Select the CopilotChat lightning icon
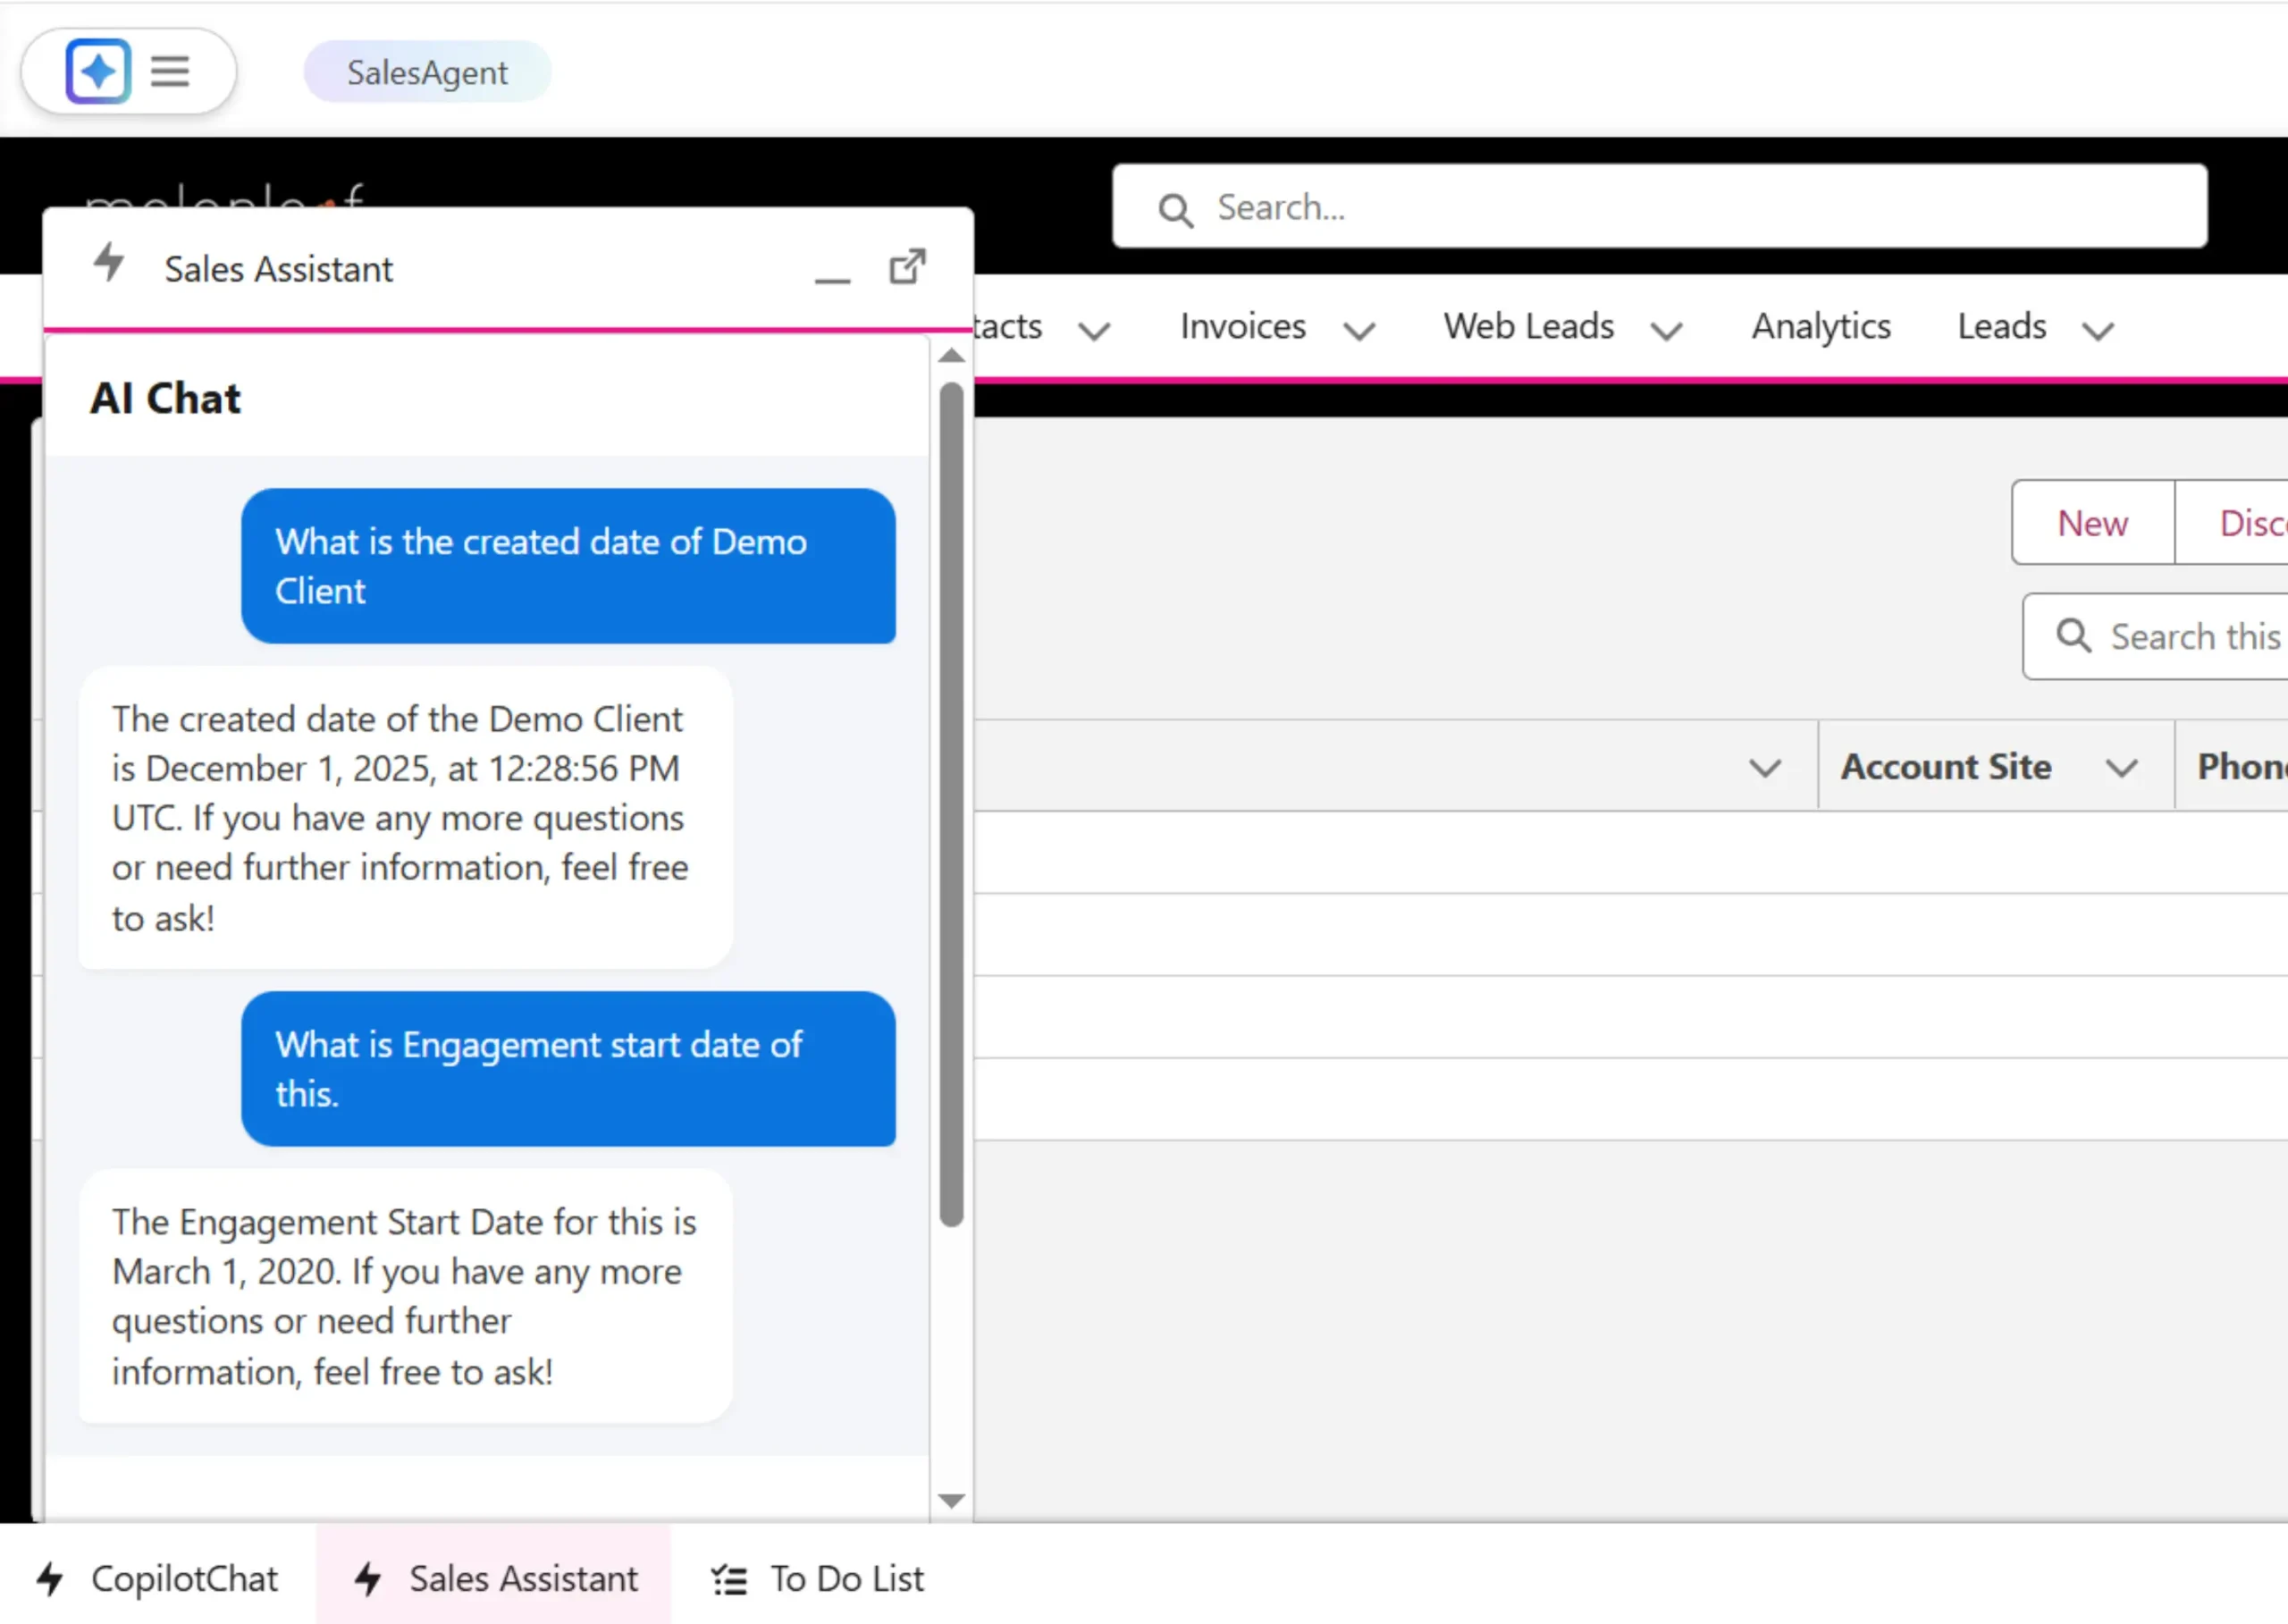Image resolution: width=2288 pixels, height=1624 pixels. [50, 1578]
